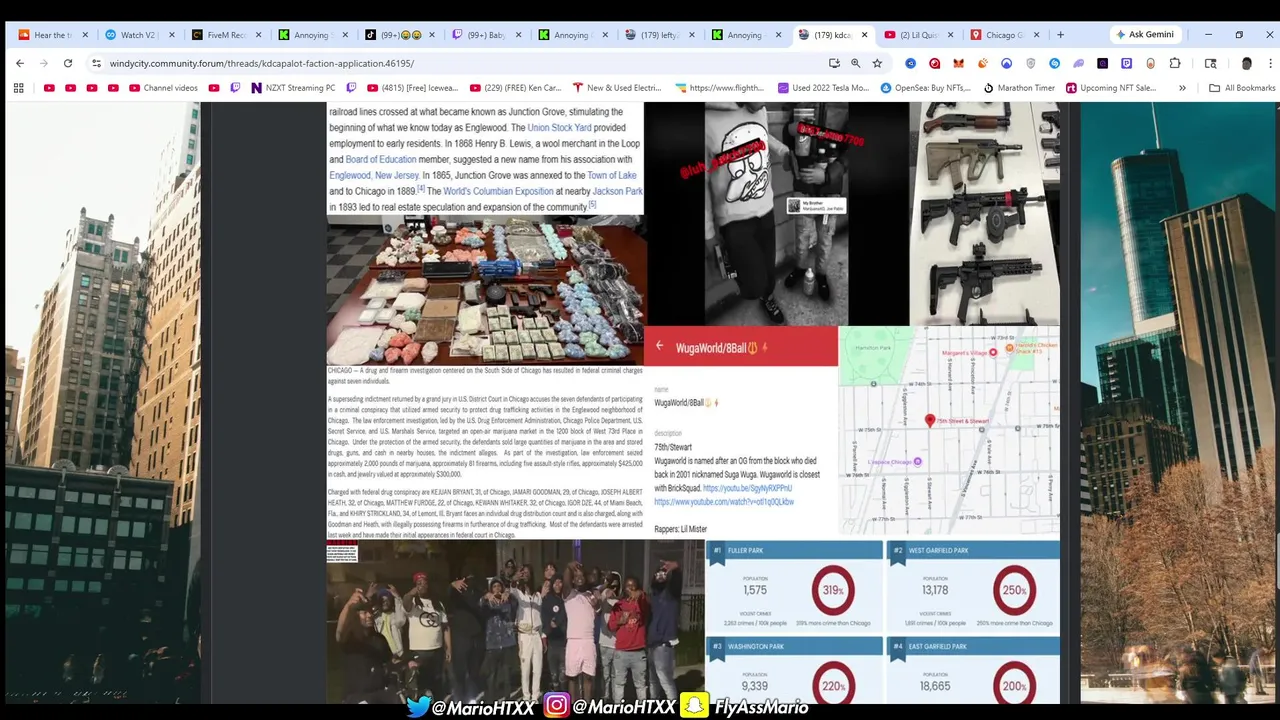This screenshot has width=1280, height=720.
Task: Open OpenSea: Buy NFTs bookmark
Action: click(x=925, y=88)
